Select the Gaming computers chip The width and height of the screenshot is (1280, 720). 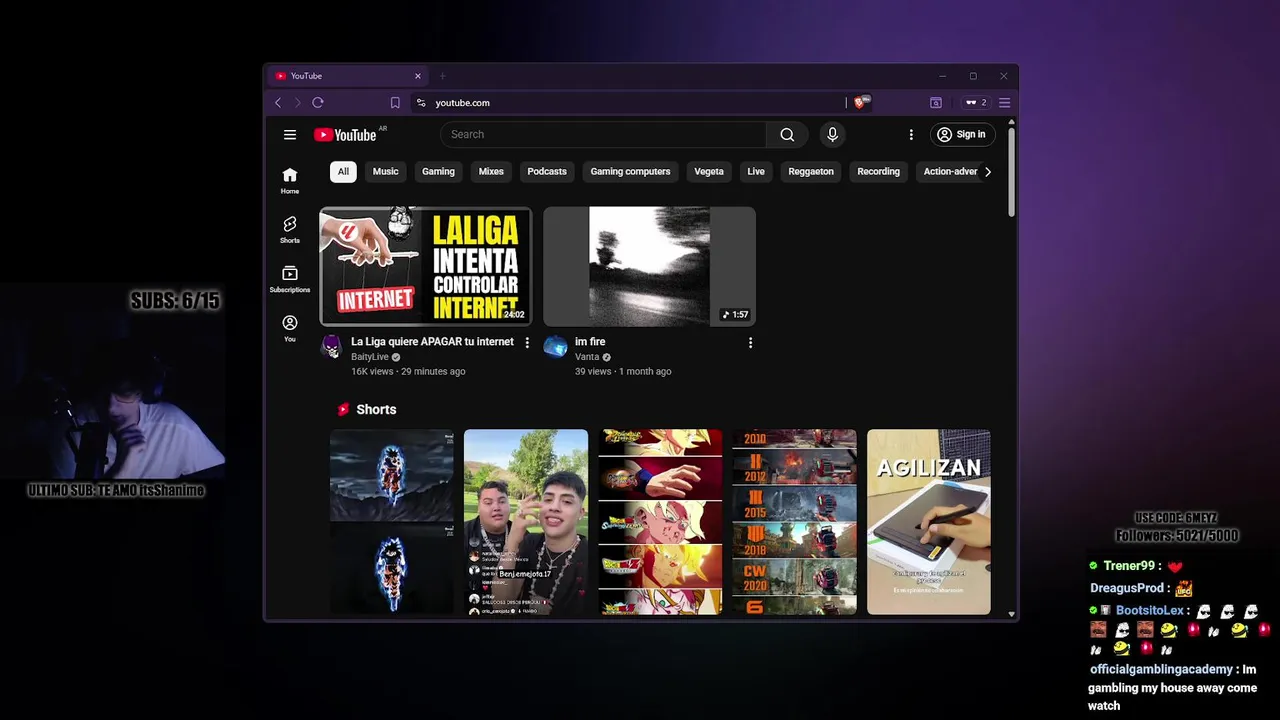click(630, 172)
